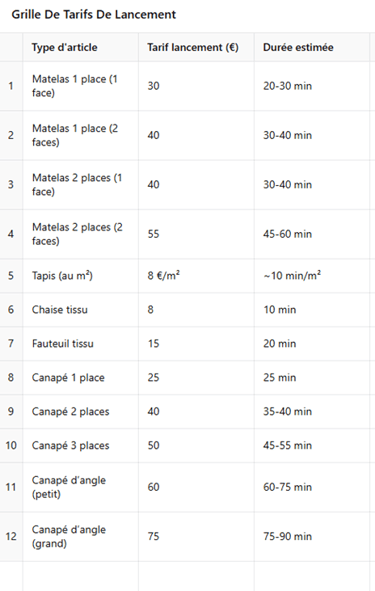Select the 'Durée estimée' column header
The width and height of the screenshot is (375, 591).
(x=312, y=47)
